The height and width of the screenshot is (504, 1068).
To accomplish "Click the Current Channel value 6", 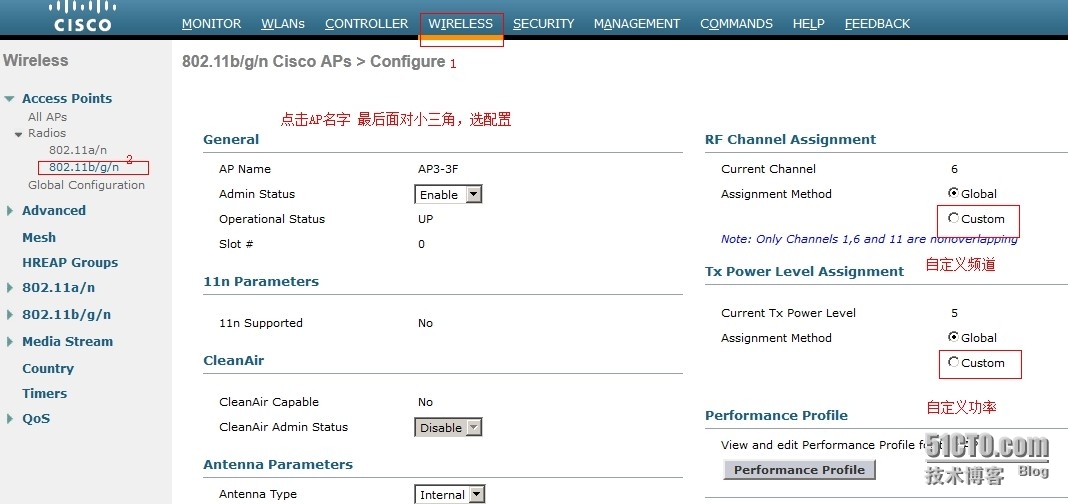I will (955, 169).
